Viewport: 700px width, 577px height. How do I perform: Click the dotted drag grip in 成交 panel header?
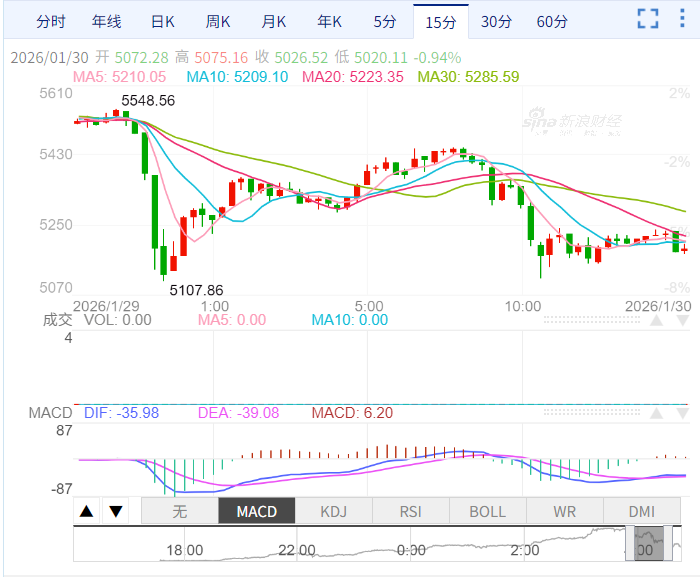tap(592, 320)
